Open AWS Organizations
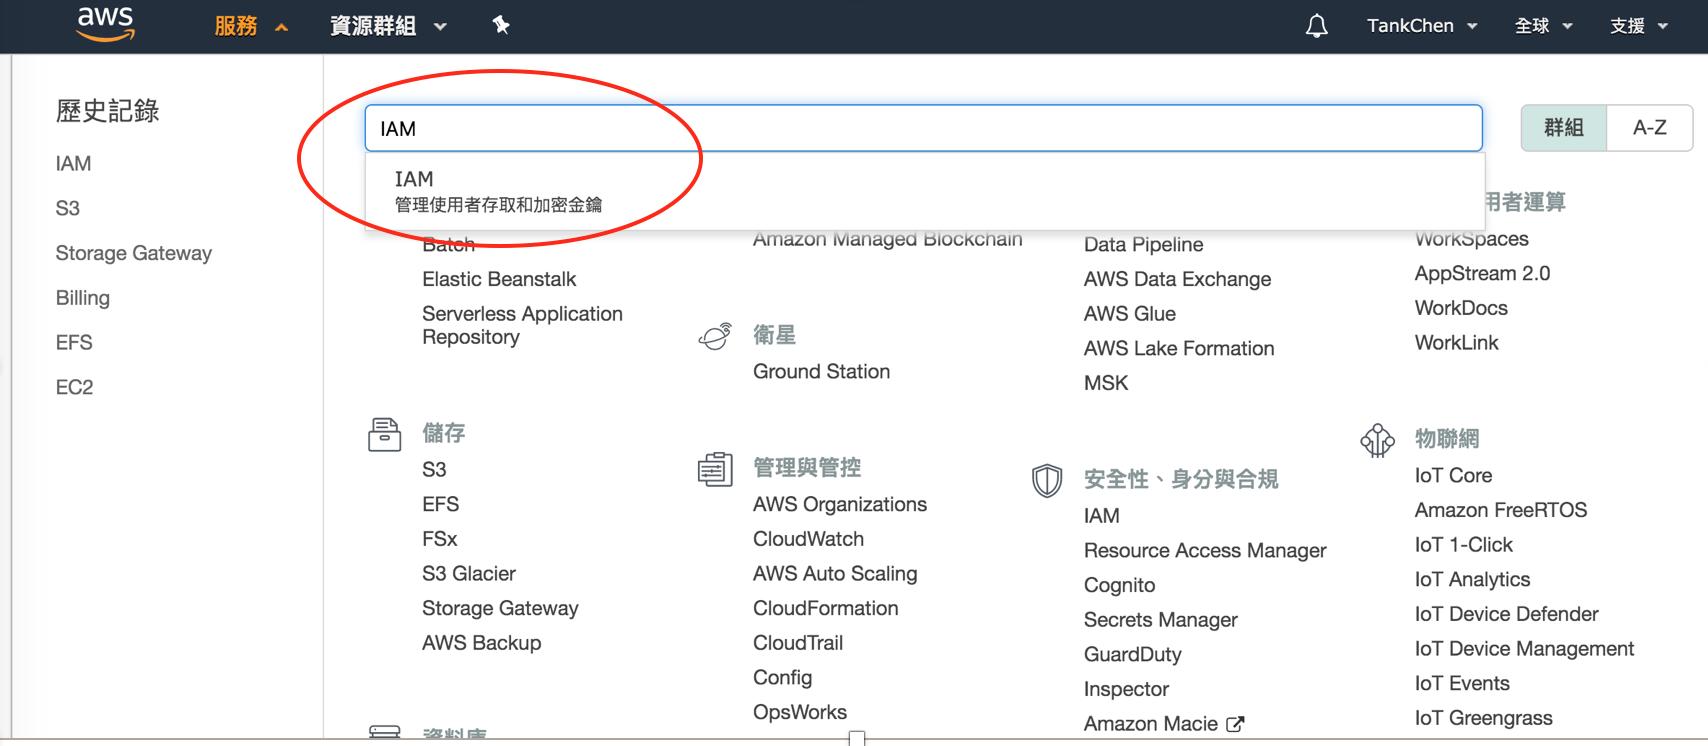Viewport: 1708px width, 746px height. (x=839, y=505)
